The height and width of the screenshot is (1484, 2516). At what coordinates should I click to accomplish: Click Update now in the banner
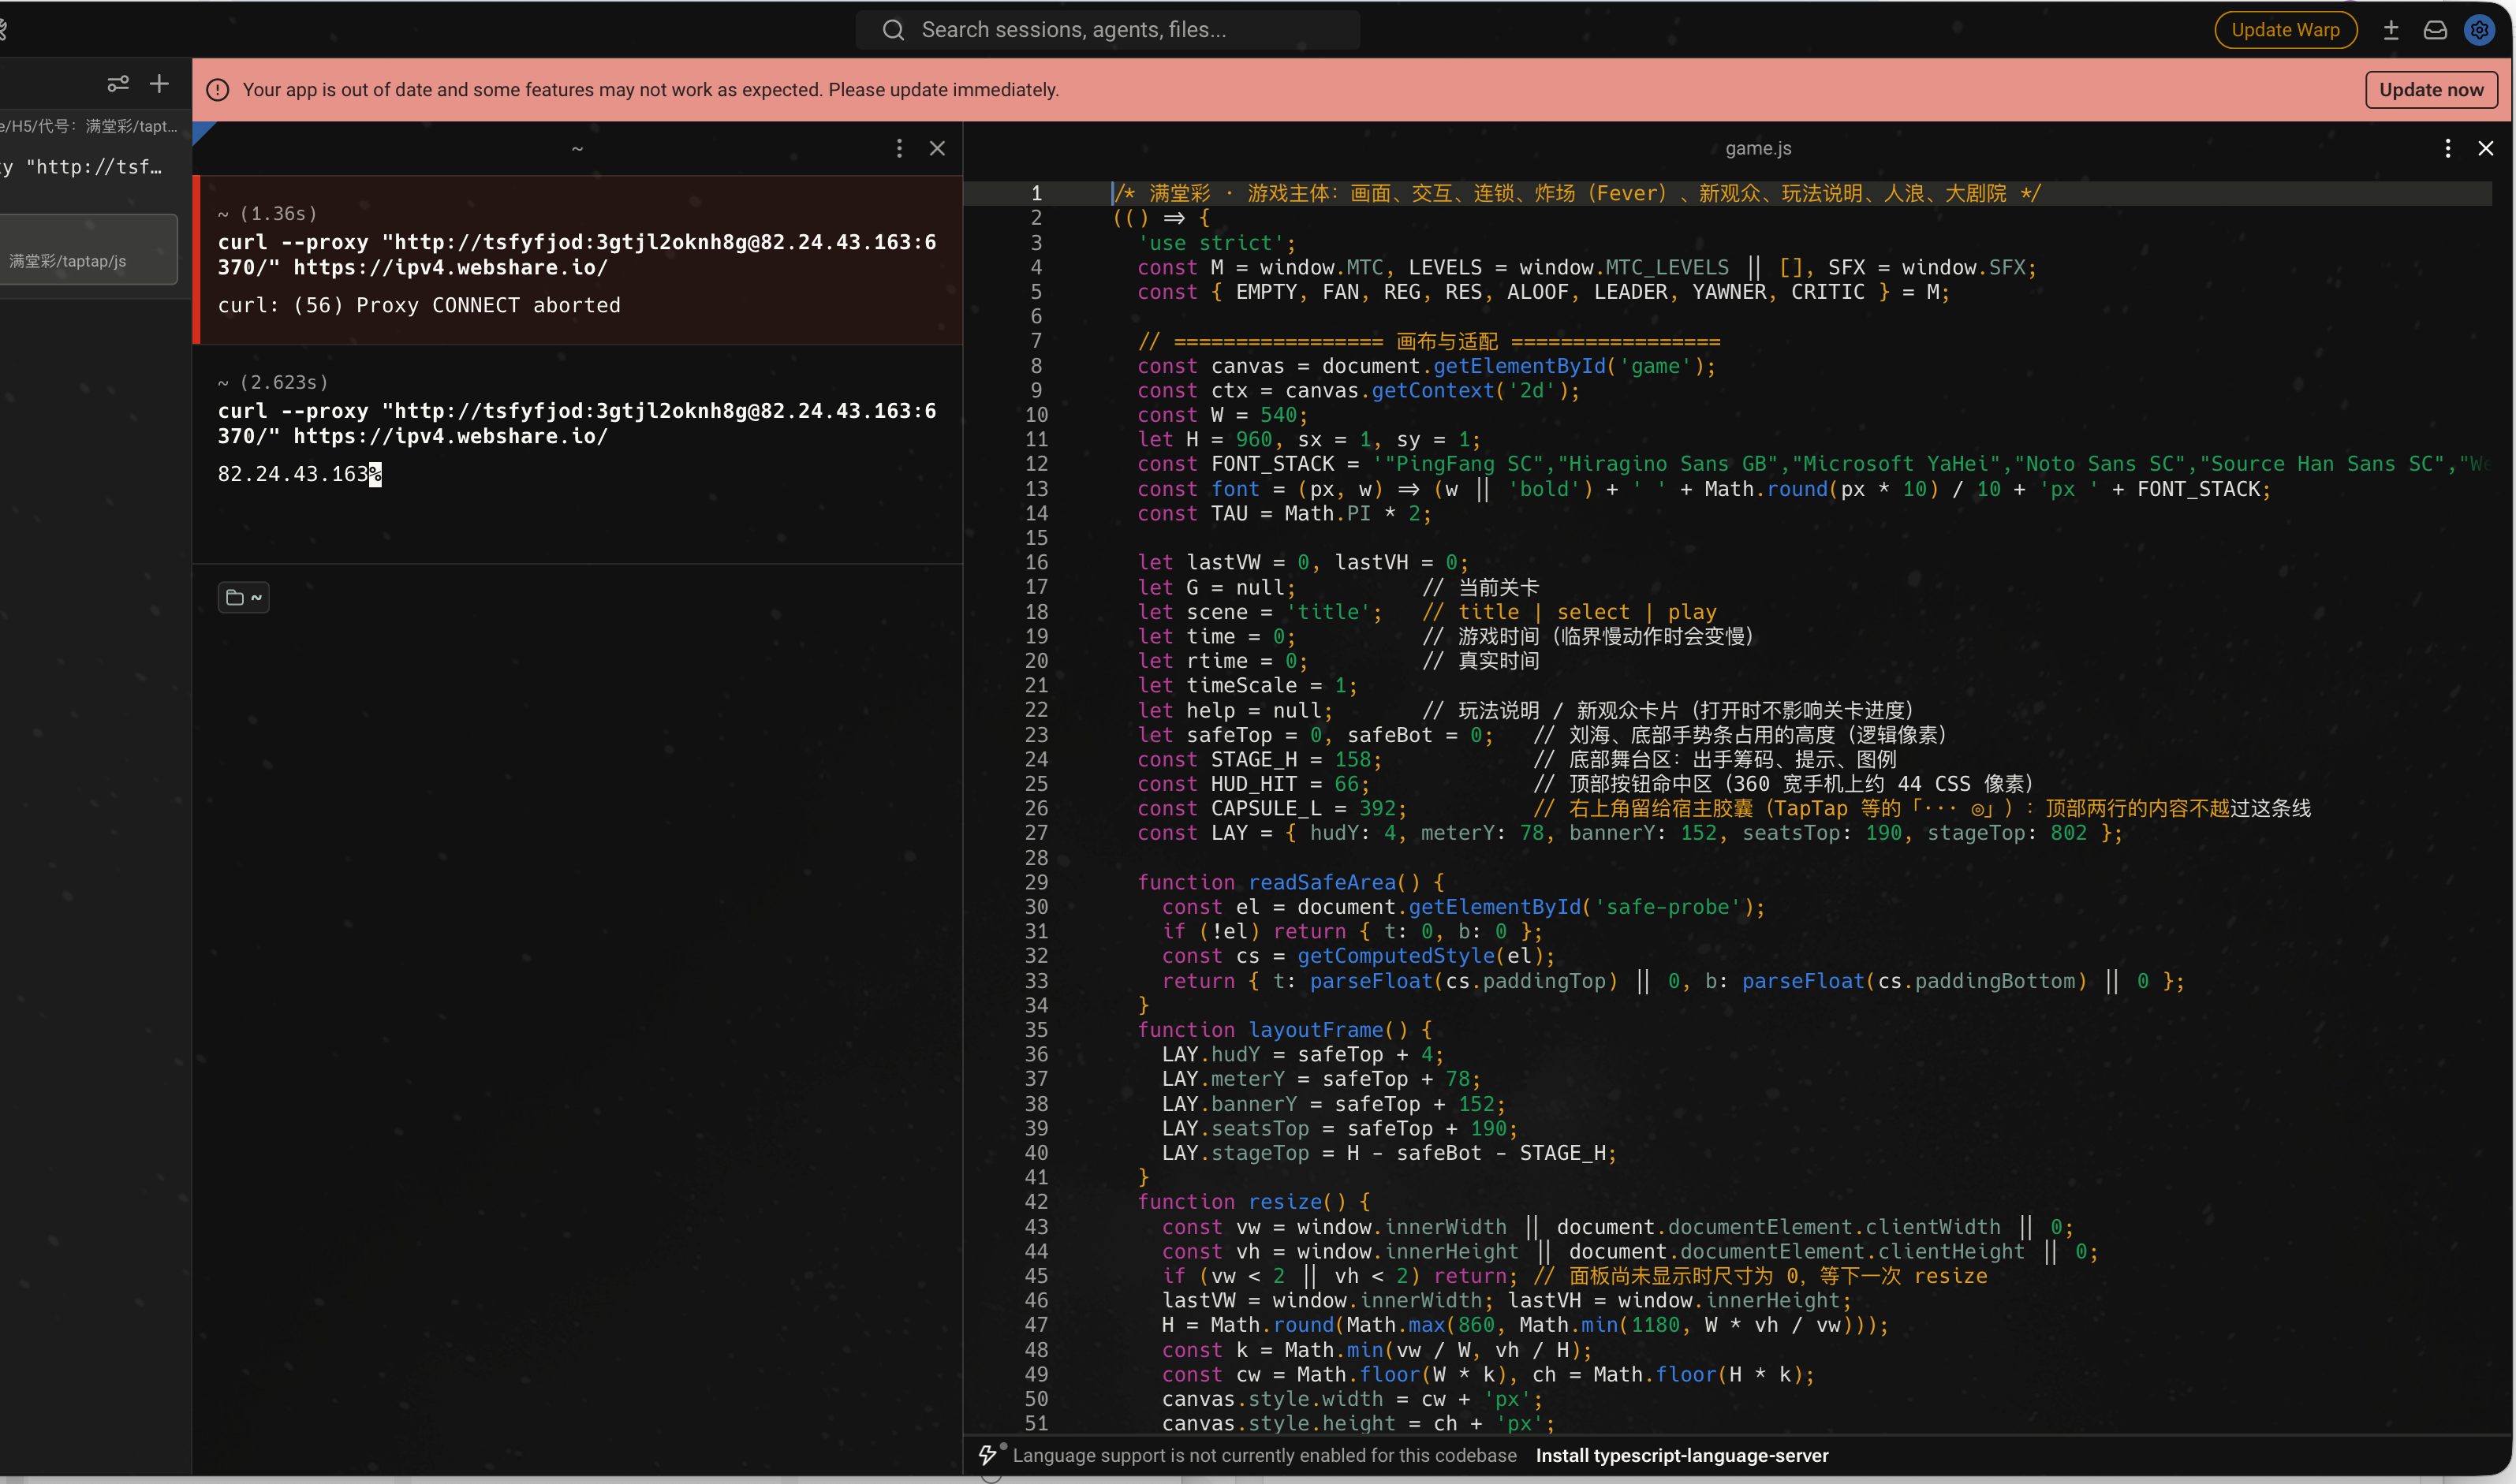[x=2431, y=90]
